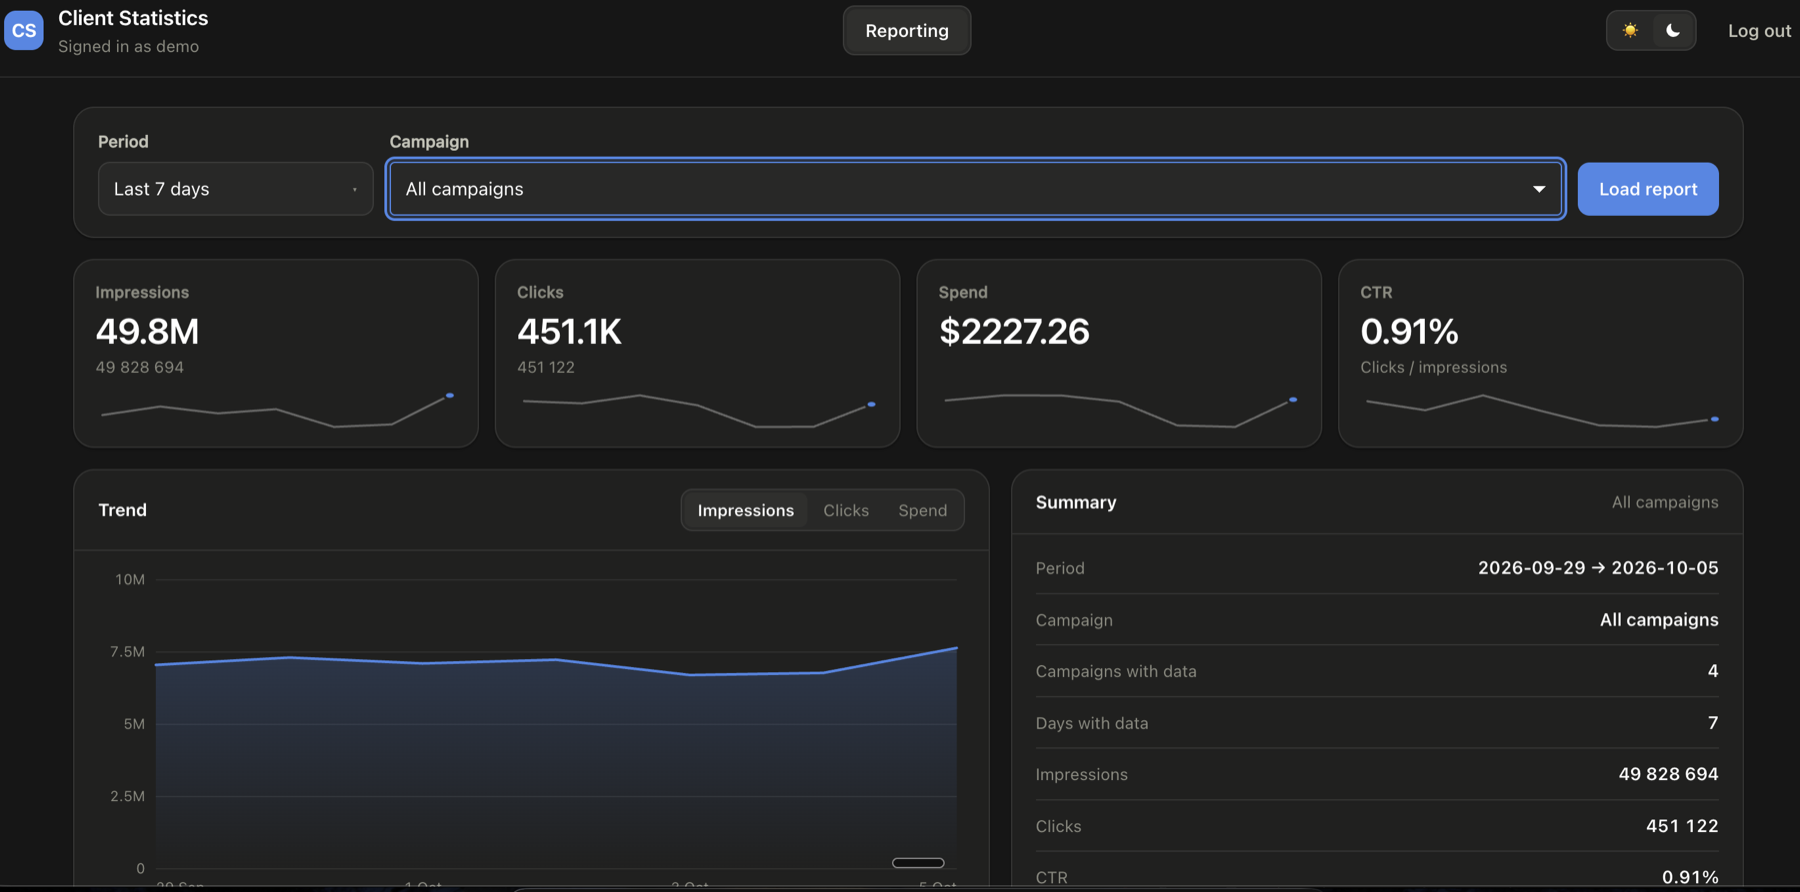1800x892 pixels.
Task: Switch to dark theme moon icon
Action: 1673,30
